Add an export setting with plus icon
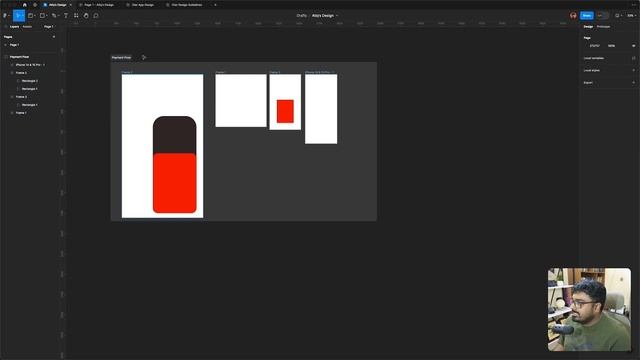Image resolution: width=640 pixels, height=360 pixels. point(633,82)
